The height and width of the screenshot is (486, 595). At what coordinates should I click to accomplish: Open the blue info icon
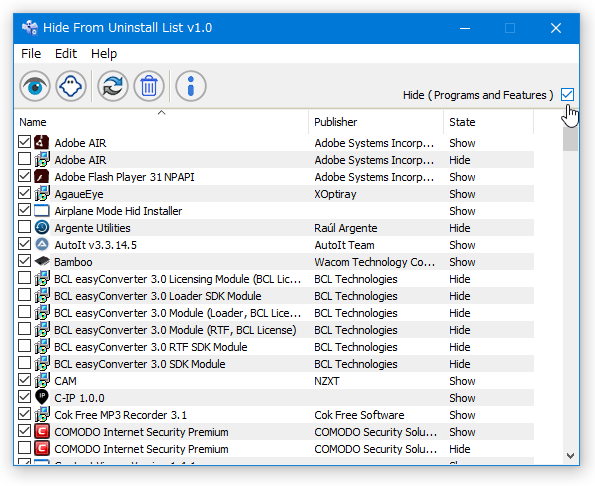pyautogui.click(x=191, y=86)
